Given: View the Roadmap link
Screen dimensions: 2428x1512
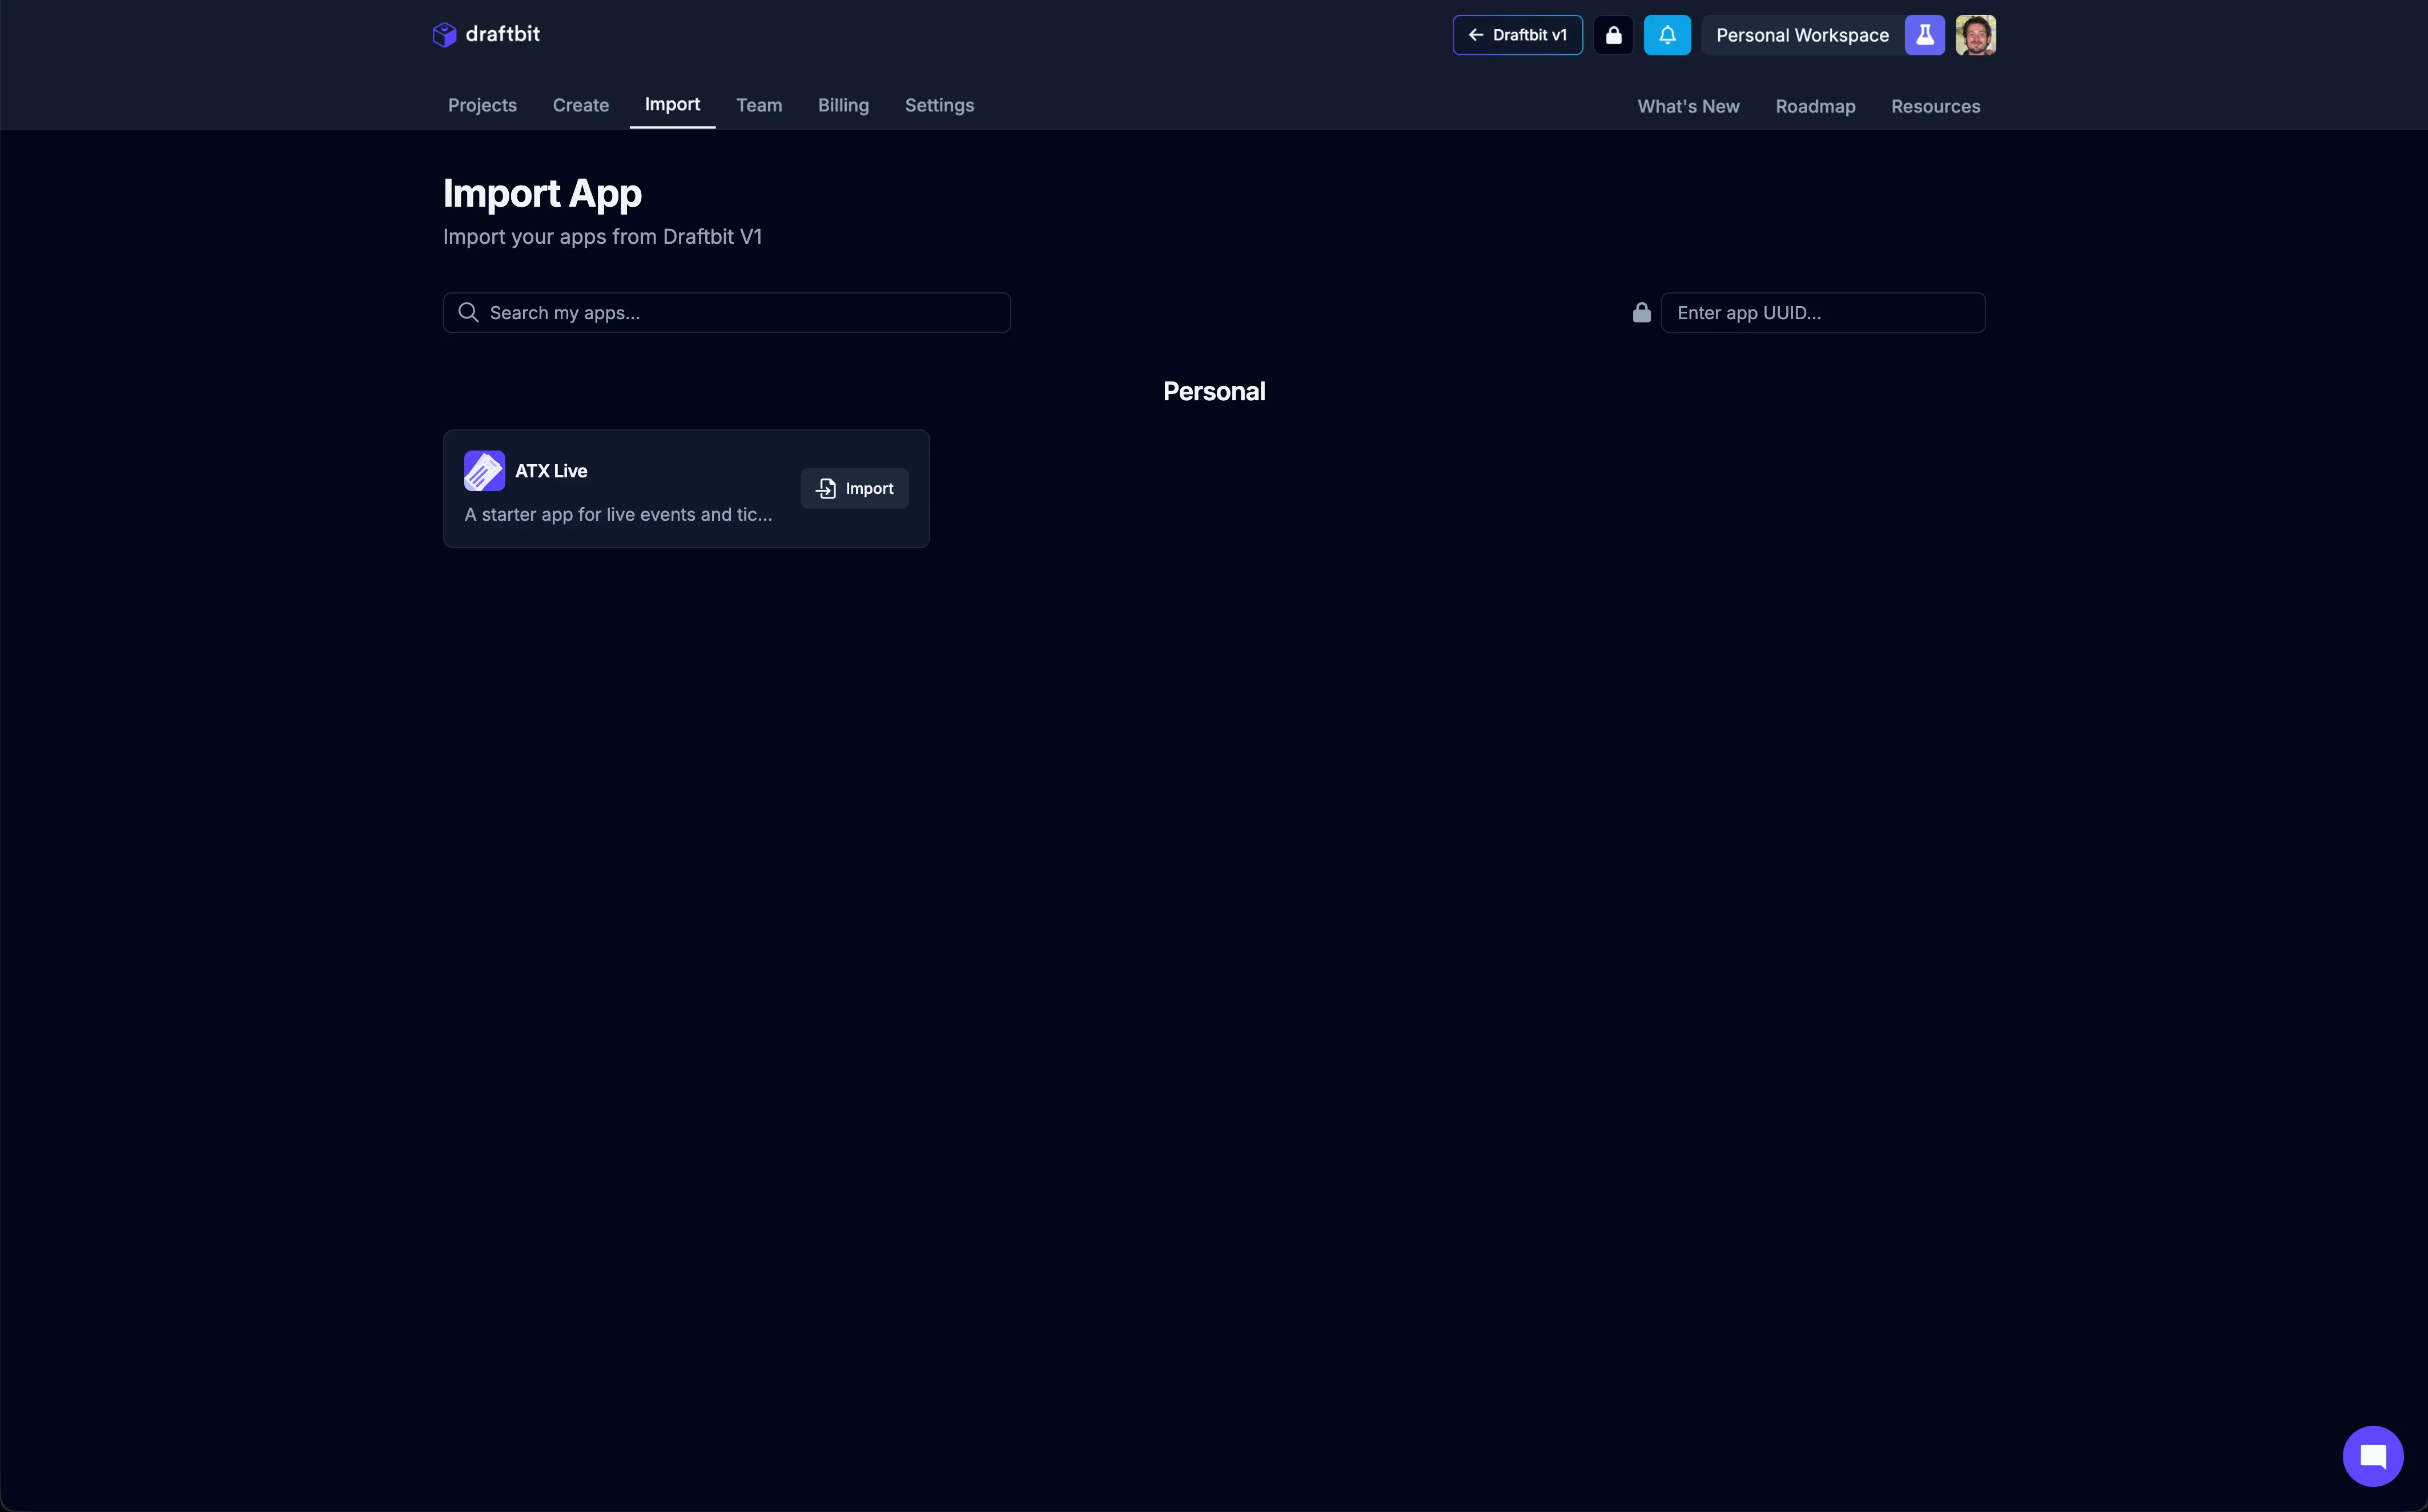Looking at the screenshot, I should [1814, 106].
